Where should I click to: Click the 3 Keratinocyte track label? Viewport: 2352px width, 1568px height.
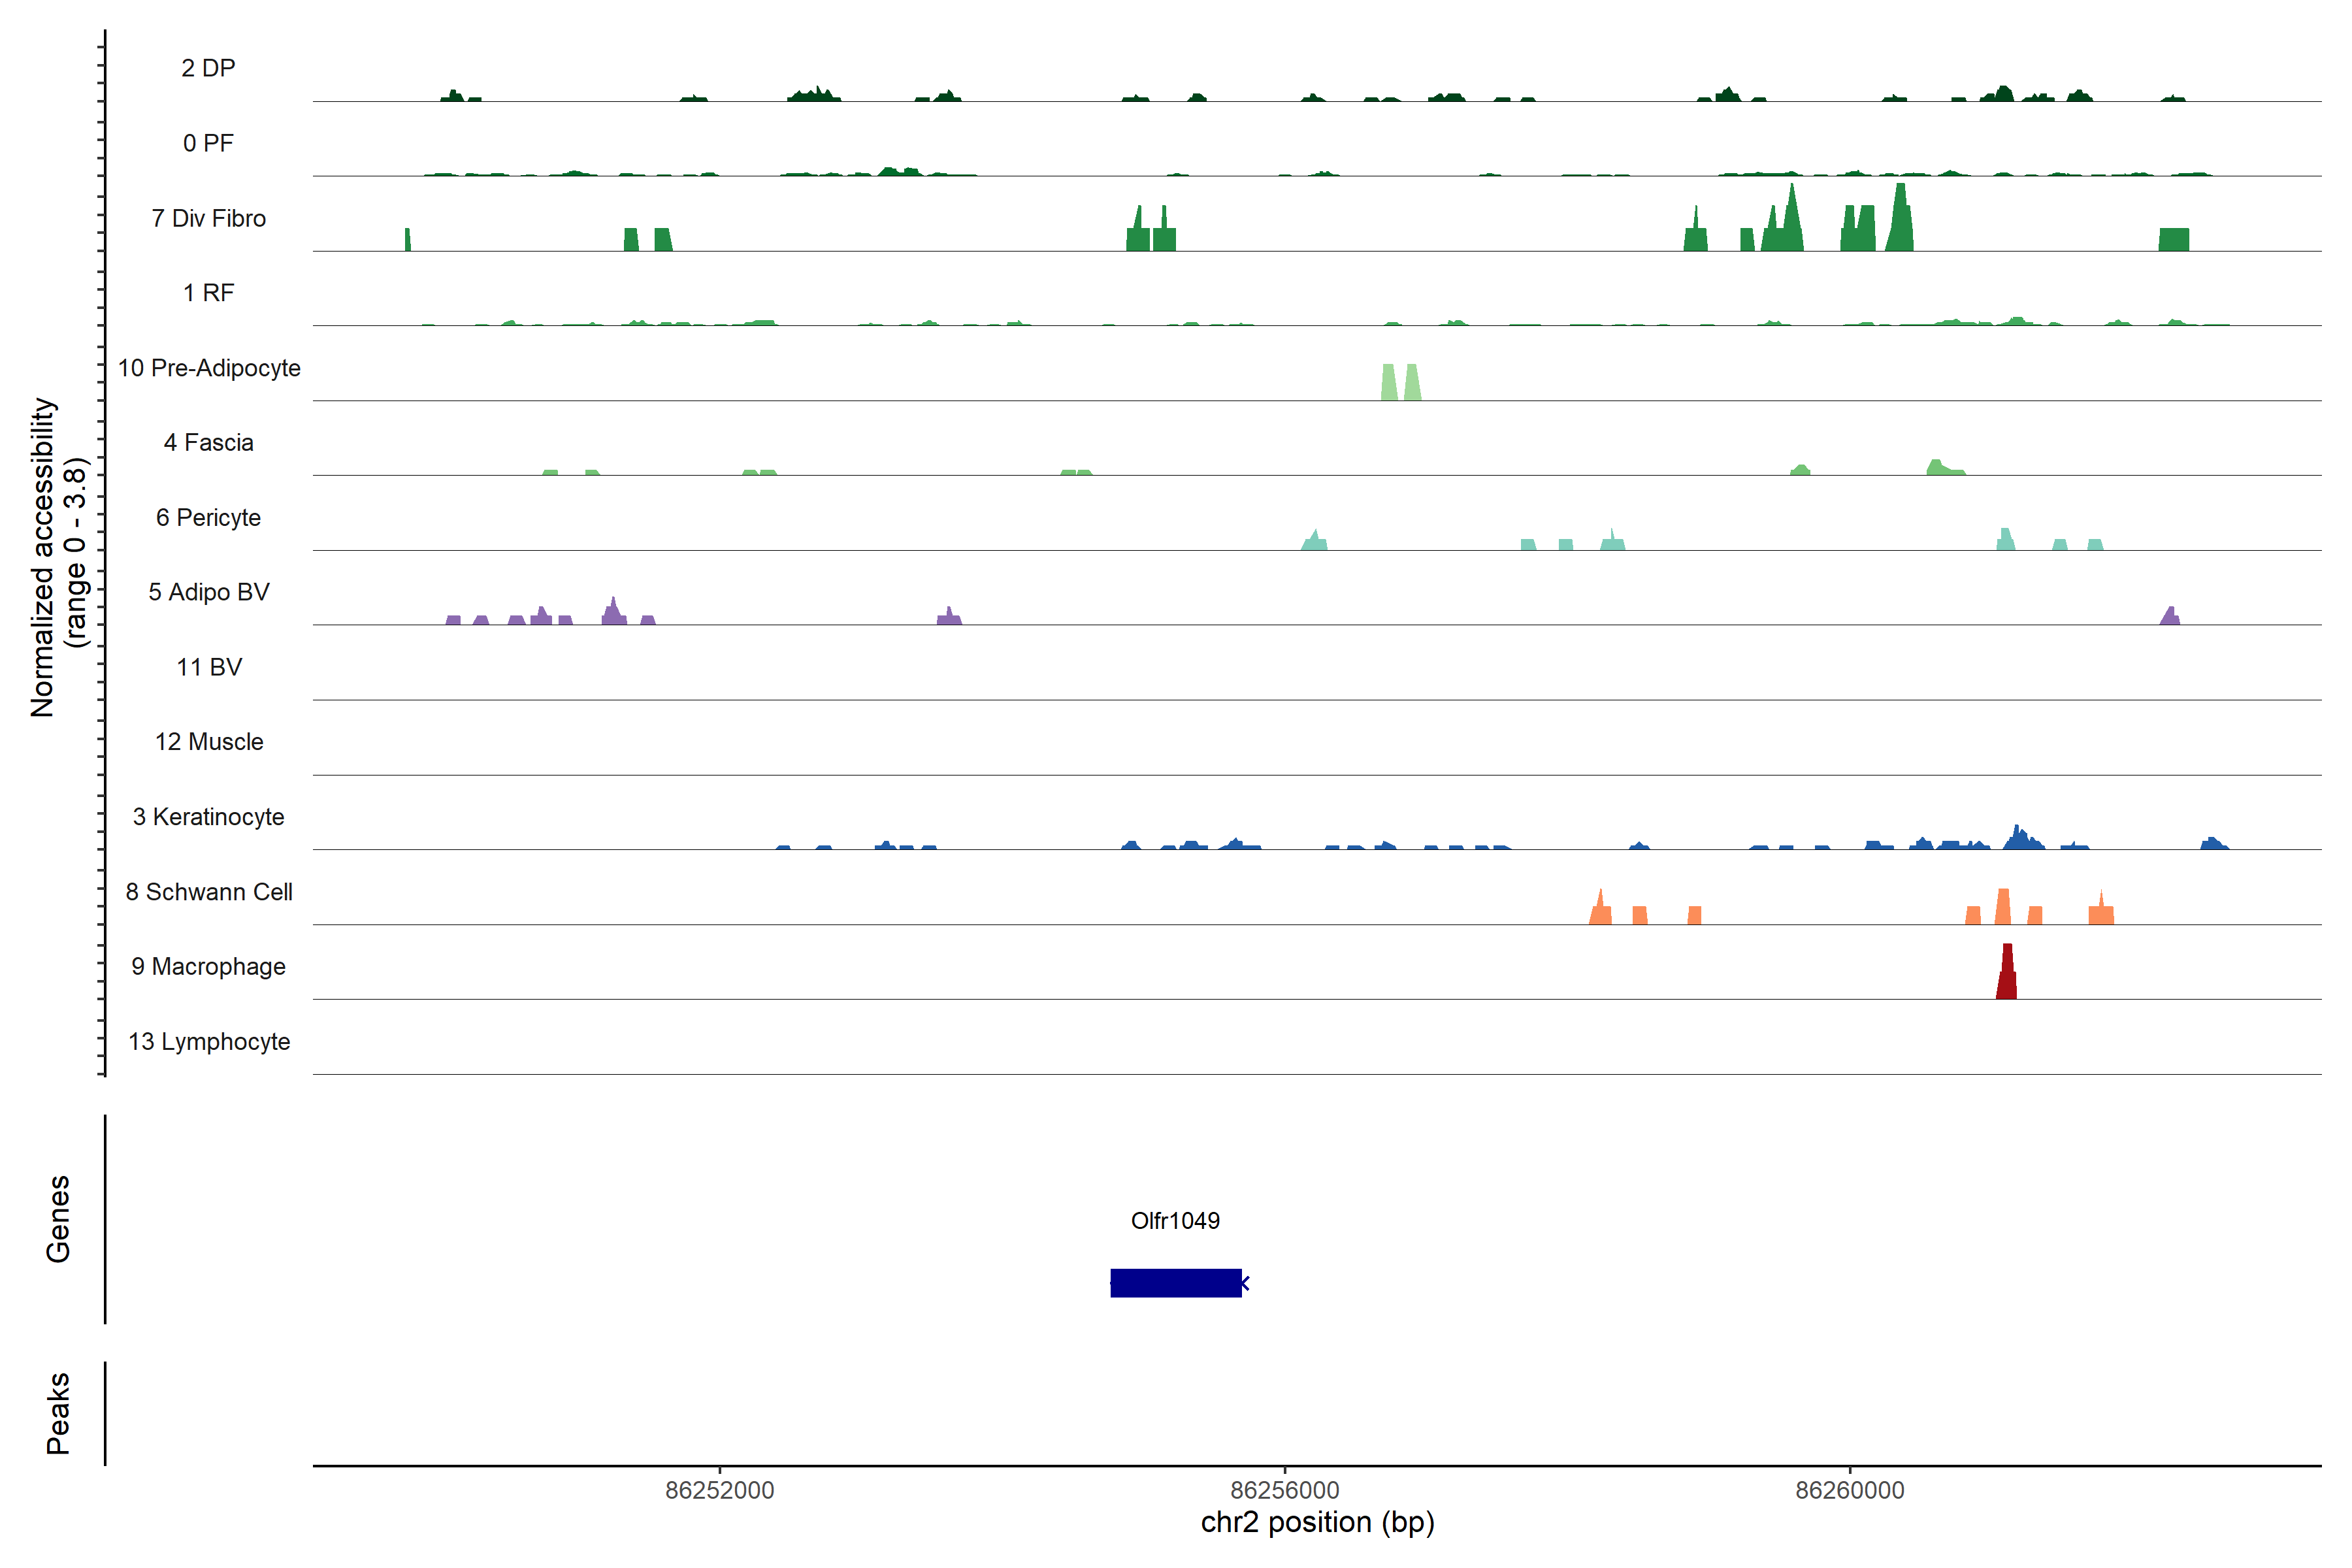click(208, 817)
